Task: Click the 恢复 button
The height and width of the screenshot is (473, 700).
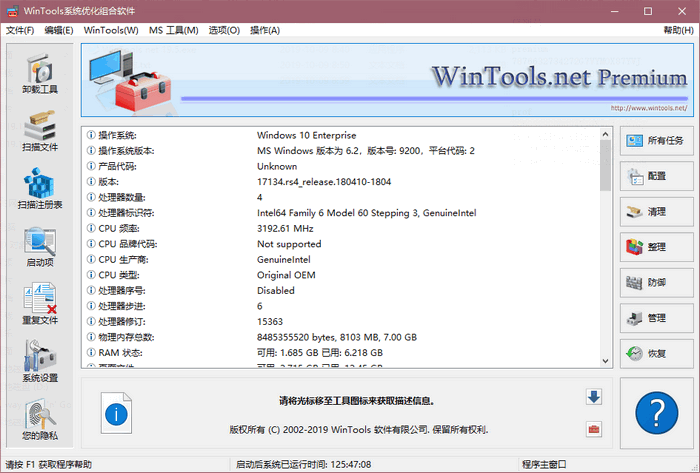Action: point(656,353)
